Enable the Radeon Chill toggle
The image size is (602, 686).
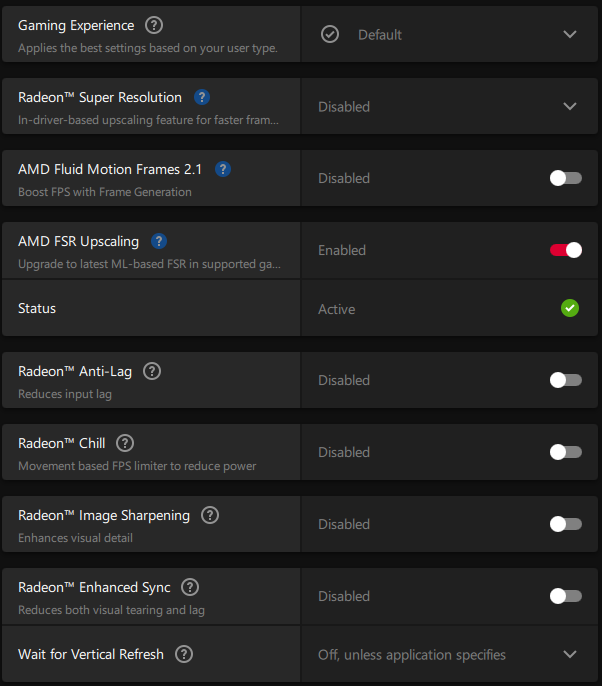[x=566, y=452]
